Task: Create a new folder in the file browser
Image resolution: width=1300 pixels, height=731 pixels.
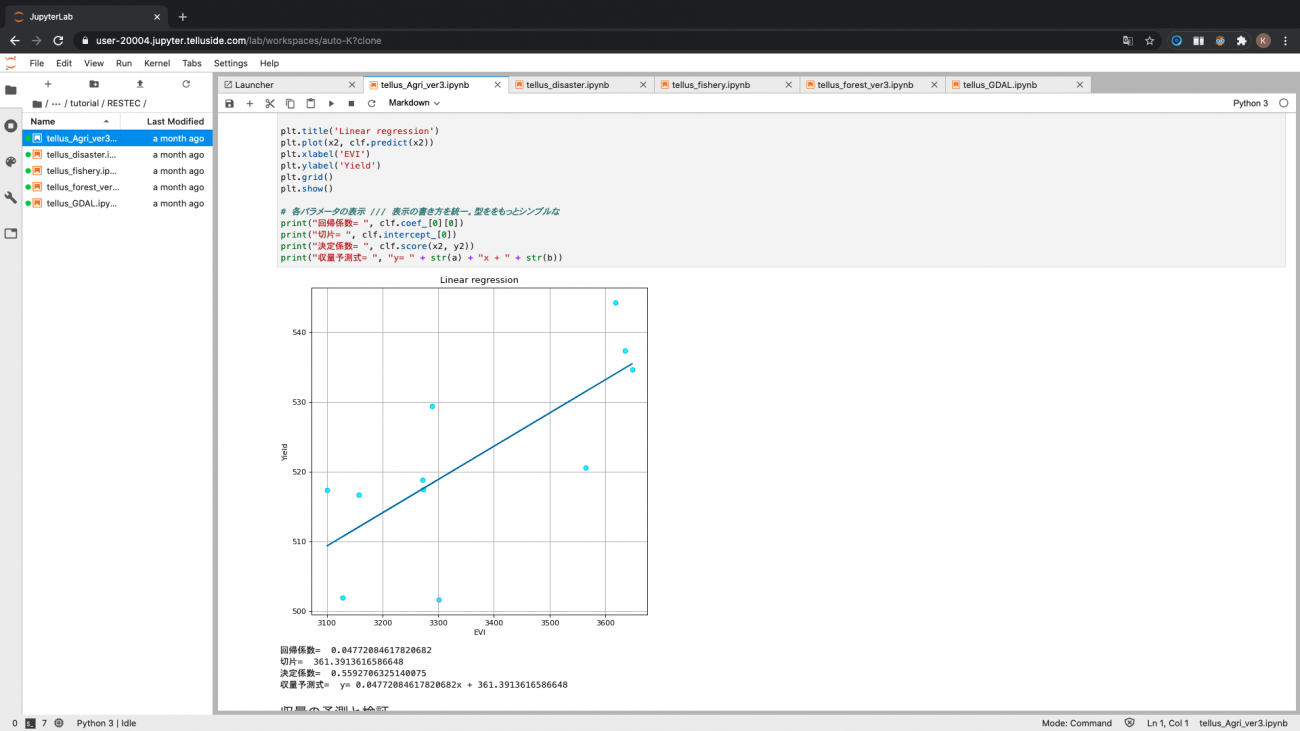Action: [x=94, y=84]
